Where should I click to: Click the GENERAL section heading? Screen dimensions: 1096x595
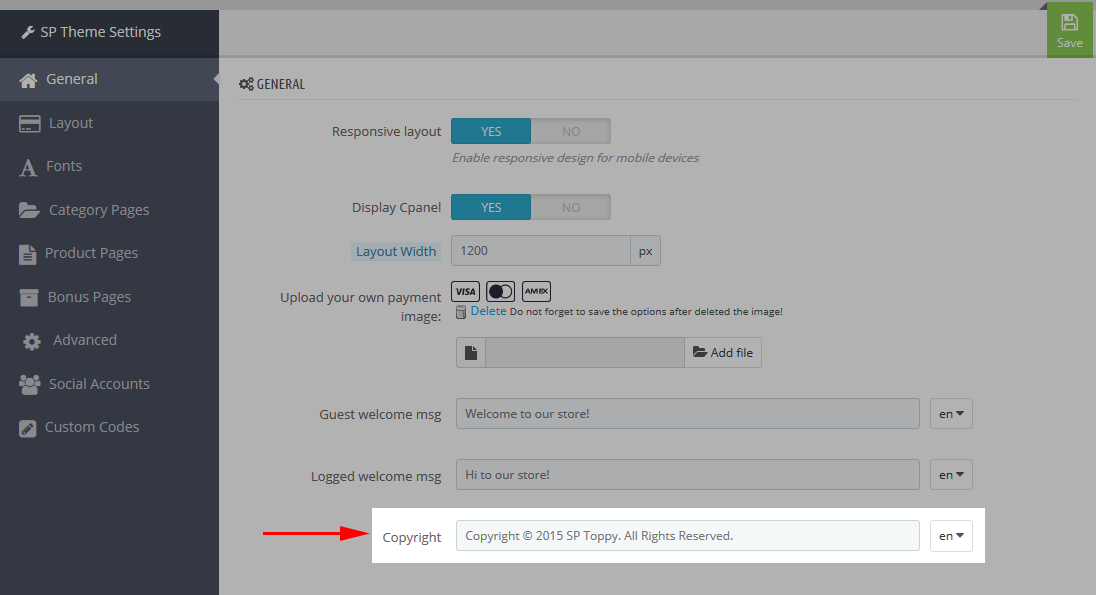tap(280, 84)
